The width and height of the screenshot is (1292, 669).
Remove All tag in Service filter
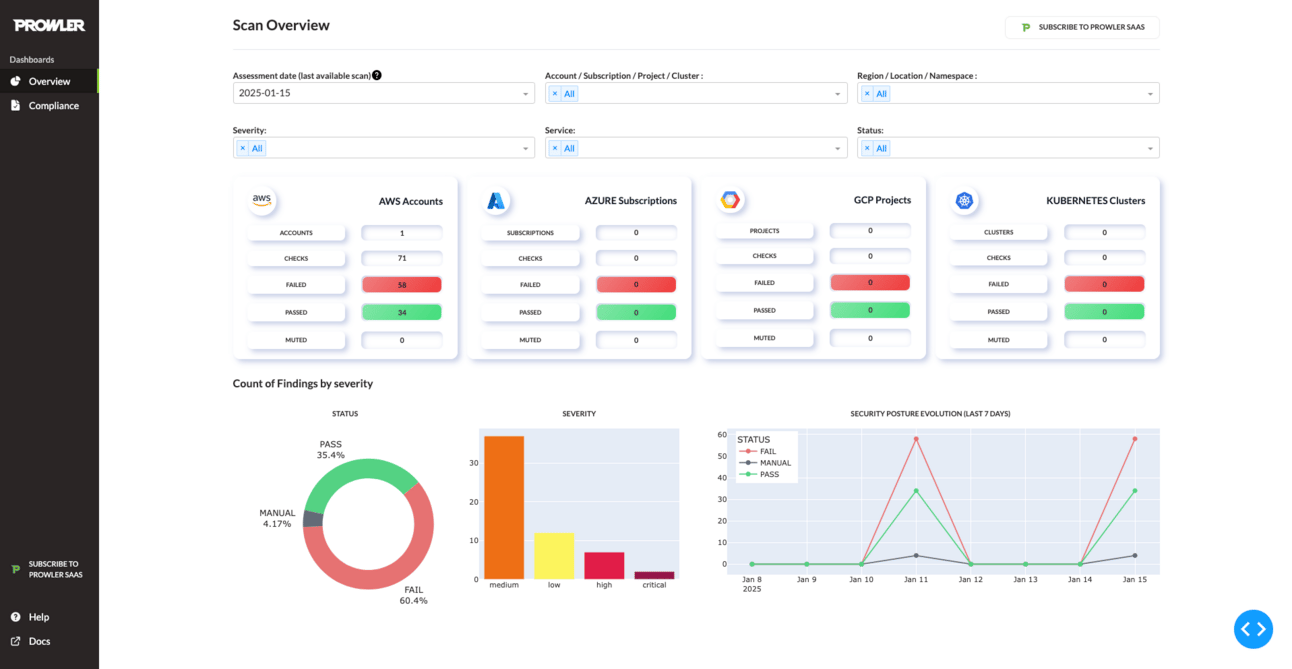click(x=555, y=148)
